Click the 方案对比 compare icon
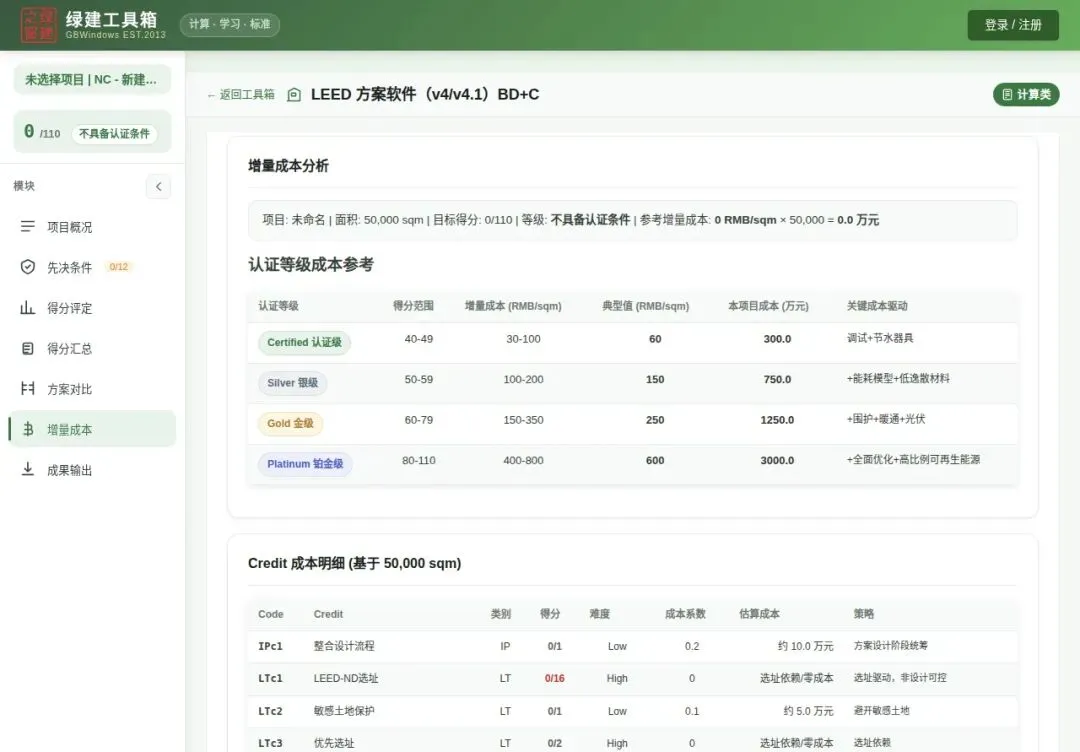Screen dimensions: 1080x752 [x=28, y=388]
